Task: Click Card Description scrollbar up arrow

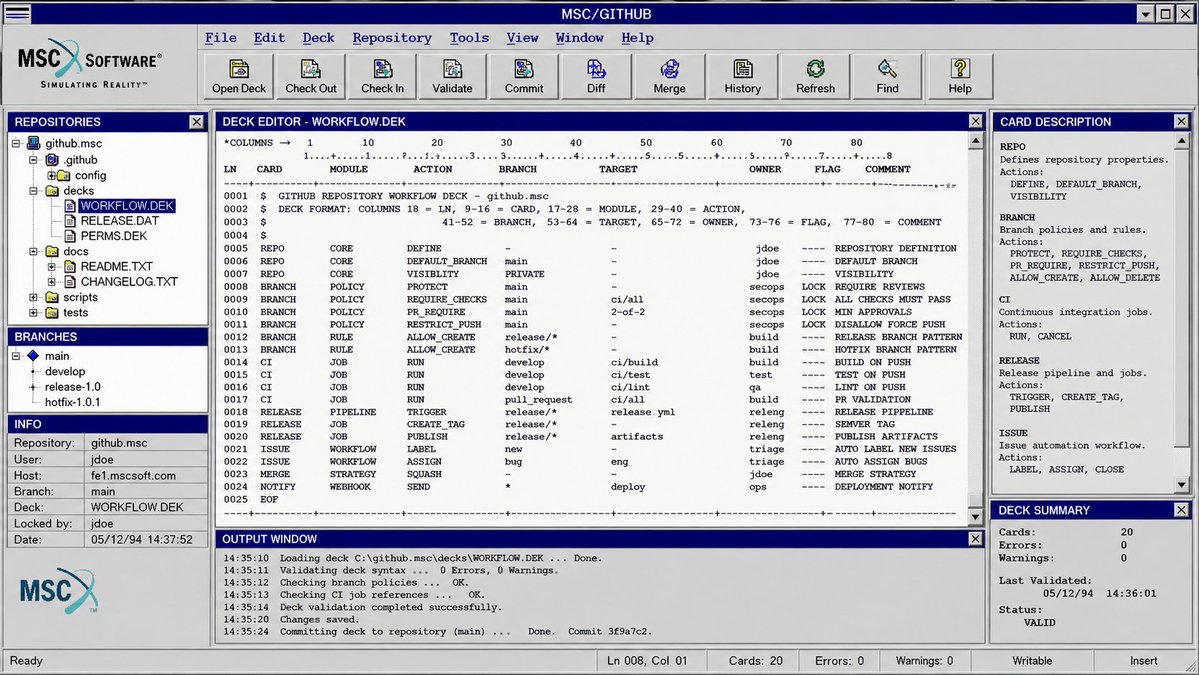Action: click(1181, 141)
